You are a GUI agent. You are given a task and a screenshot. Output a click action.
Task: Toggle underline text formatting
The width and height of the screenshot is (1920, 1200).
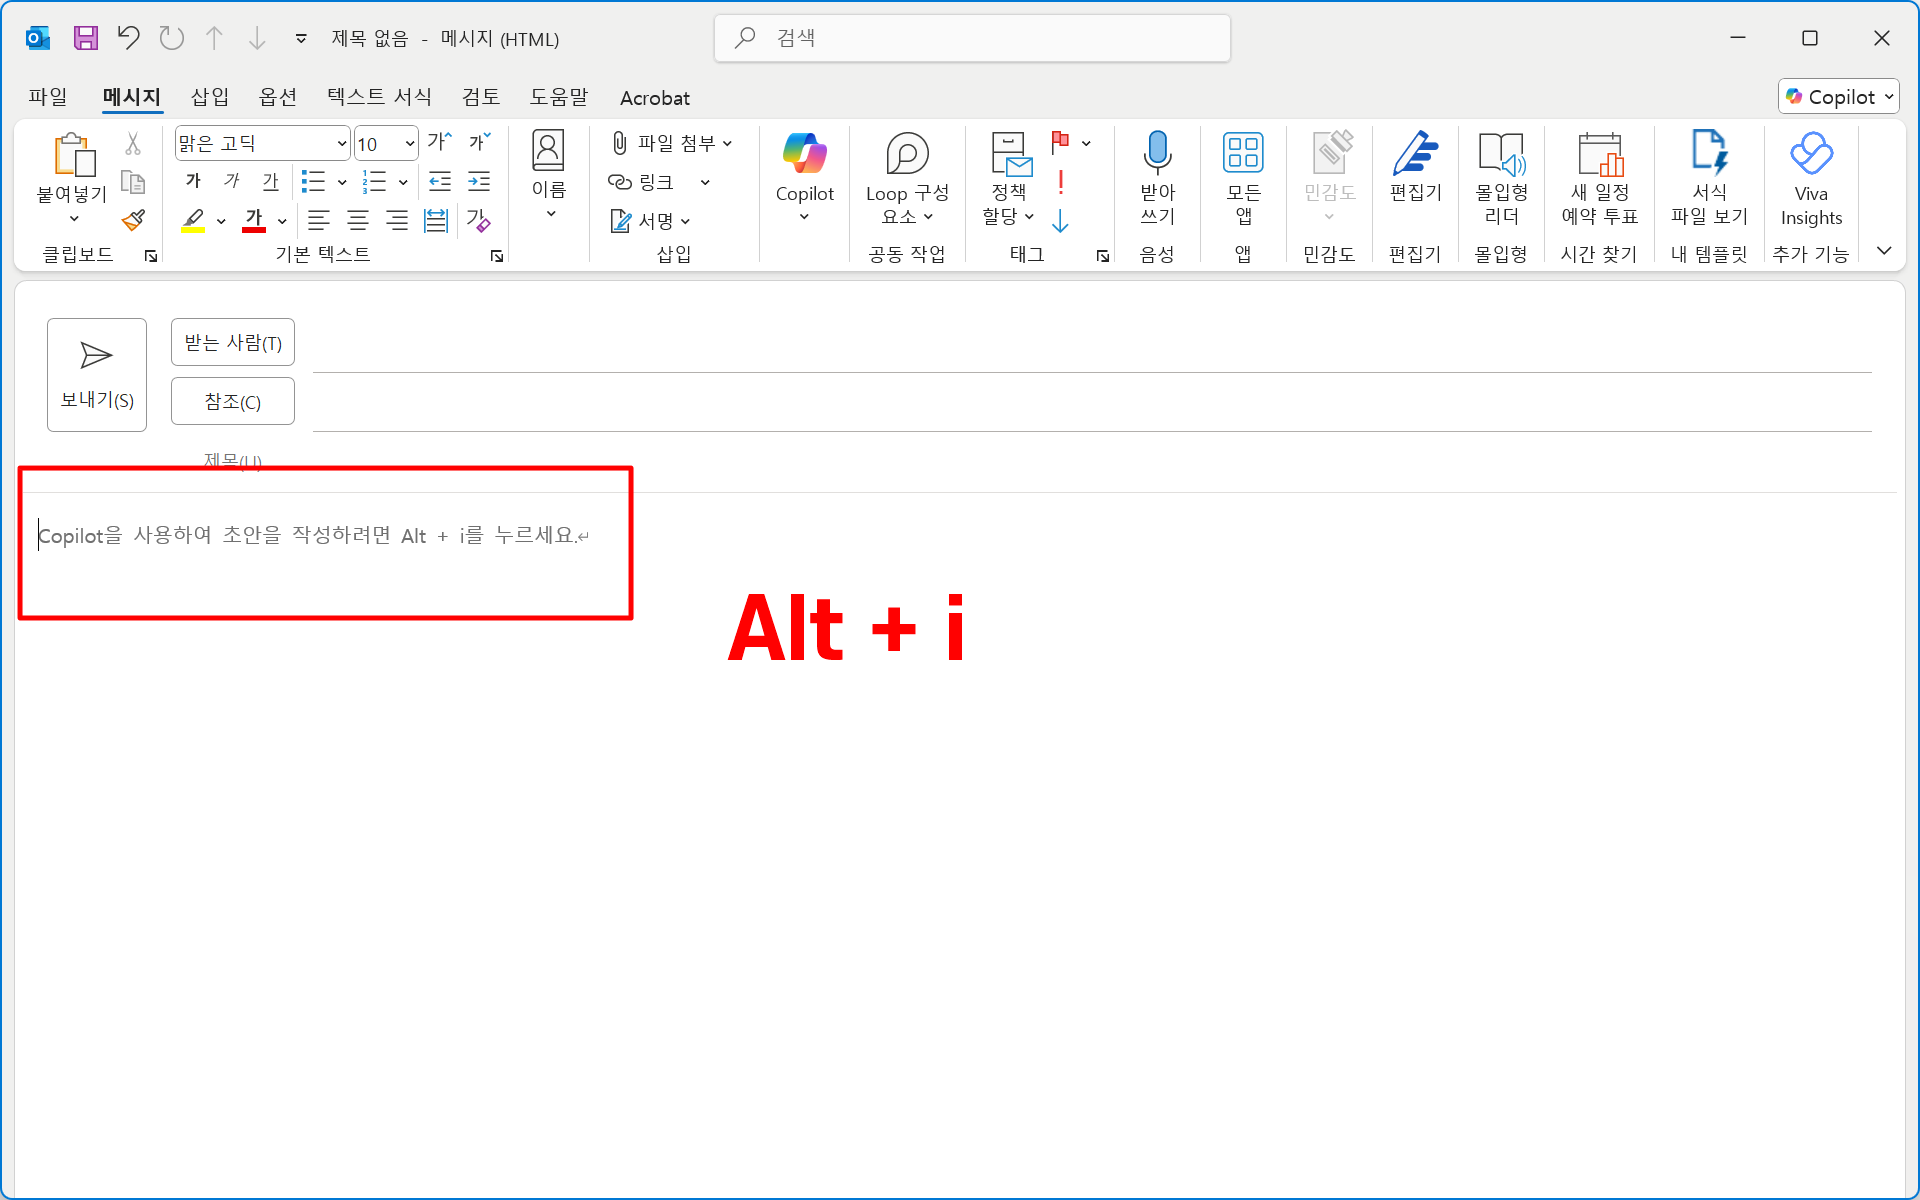tap(270, 181)
